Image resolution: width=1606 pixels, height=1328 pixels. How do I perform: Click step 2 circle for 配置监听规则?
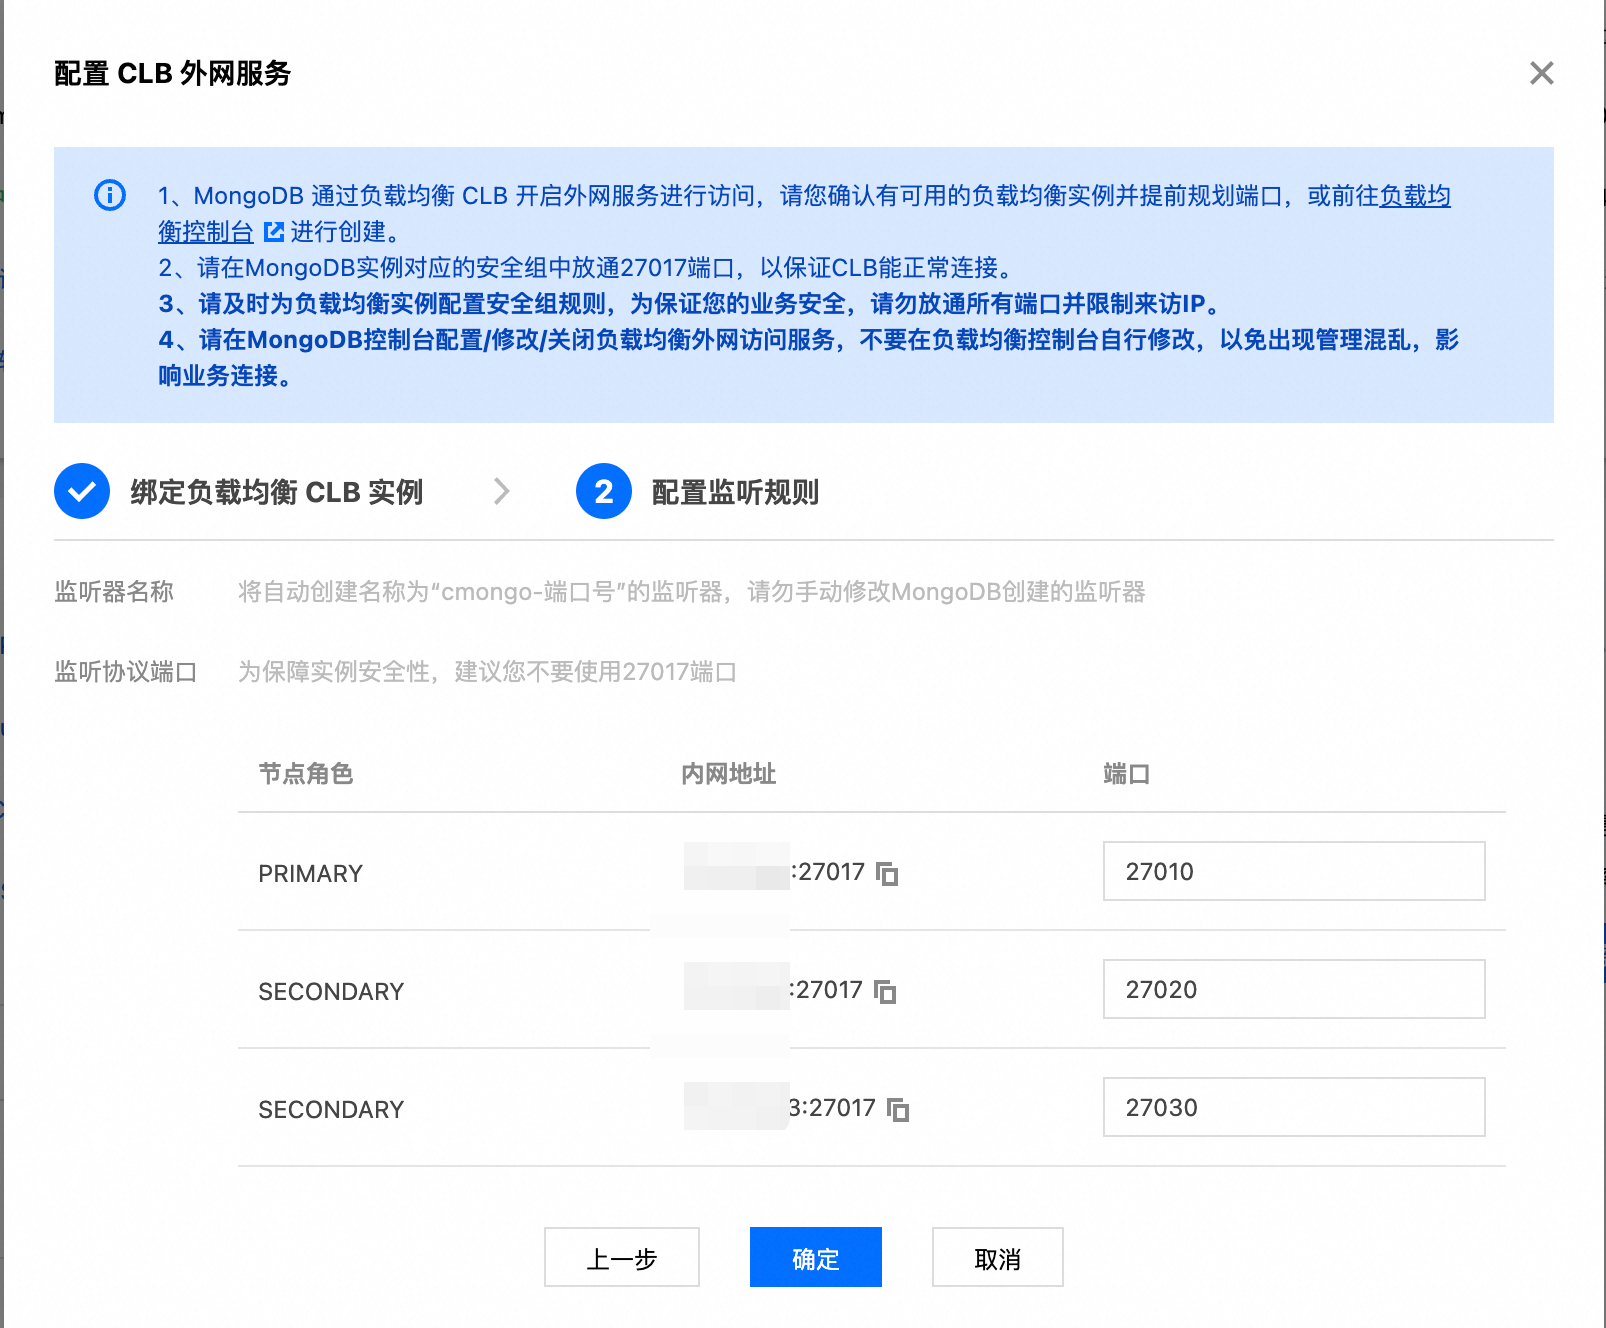click(x=604, y=491)
